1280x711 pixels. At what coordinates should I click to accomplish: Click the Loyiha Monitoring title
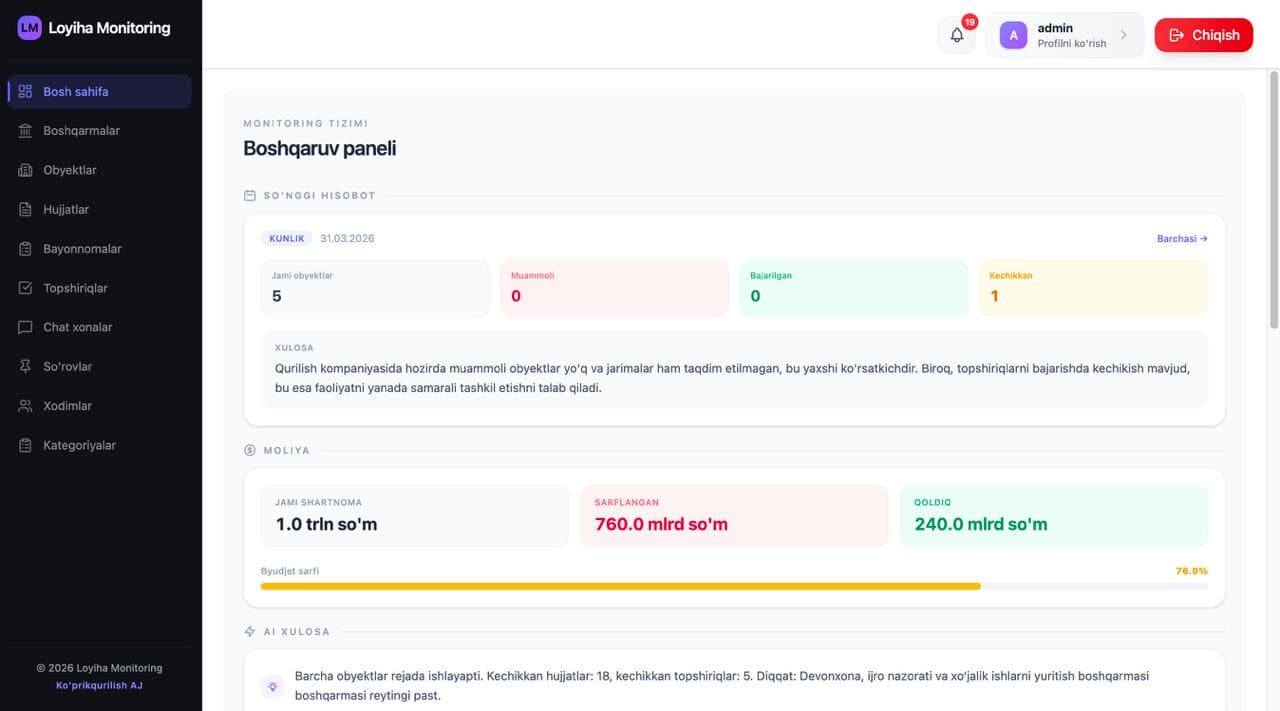(109, 28)
